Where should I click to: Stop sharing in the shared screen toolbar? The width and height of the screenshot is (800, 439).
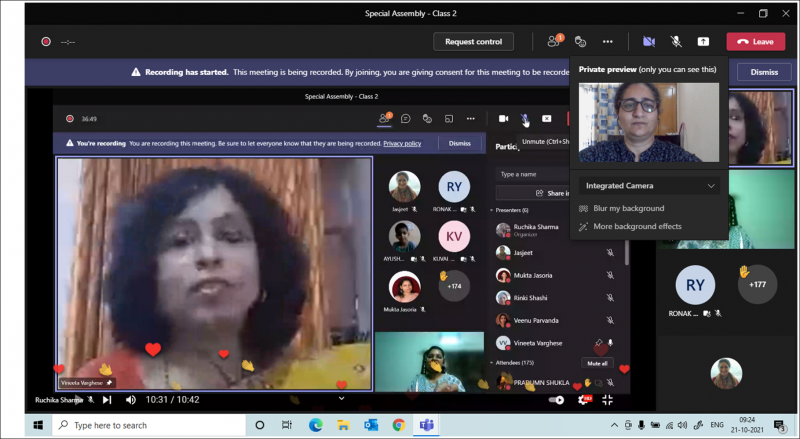546,118
